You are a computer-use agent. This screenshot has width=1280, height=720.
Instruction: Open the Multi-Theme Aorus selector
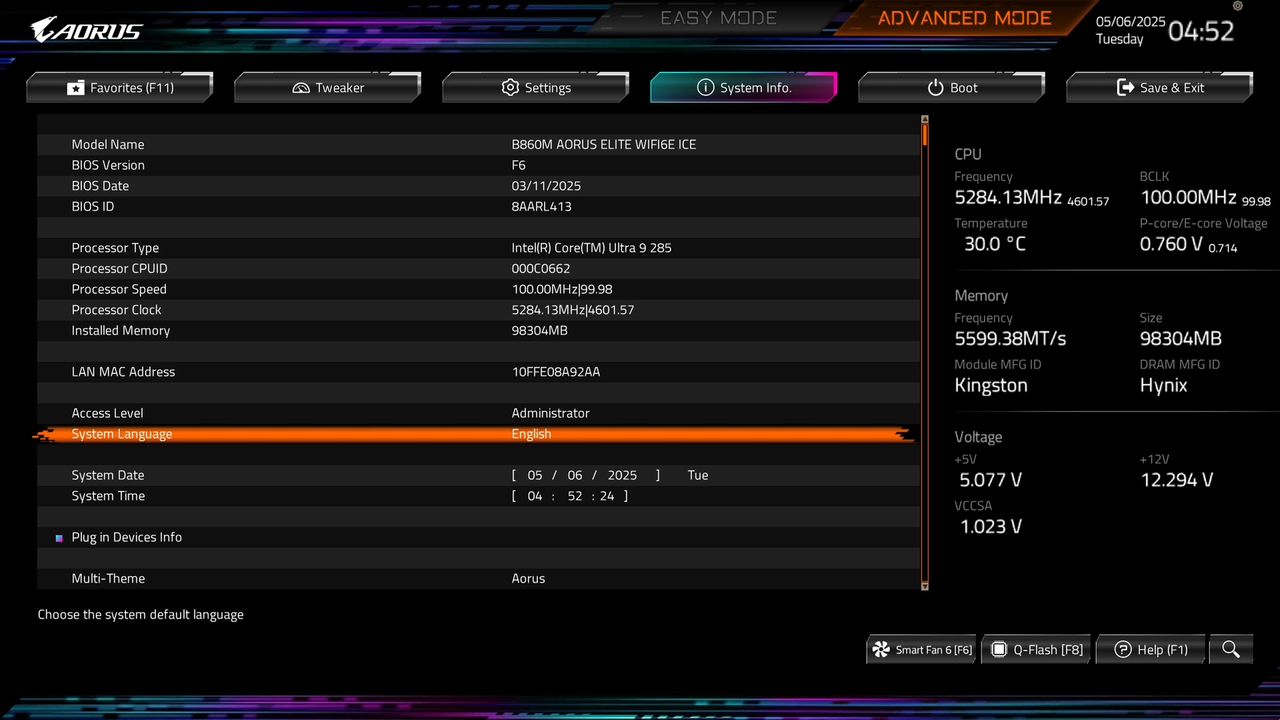click(528, 578)
